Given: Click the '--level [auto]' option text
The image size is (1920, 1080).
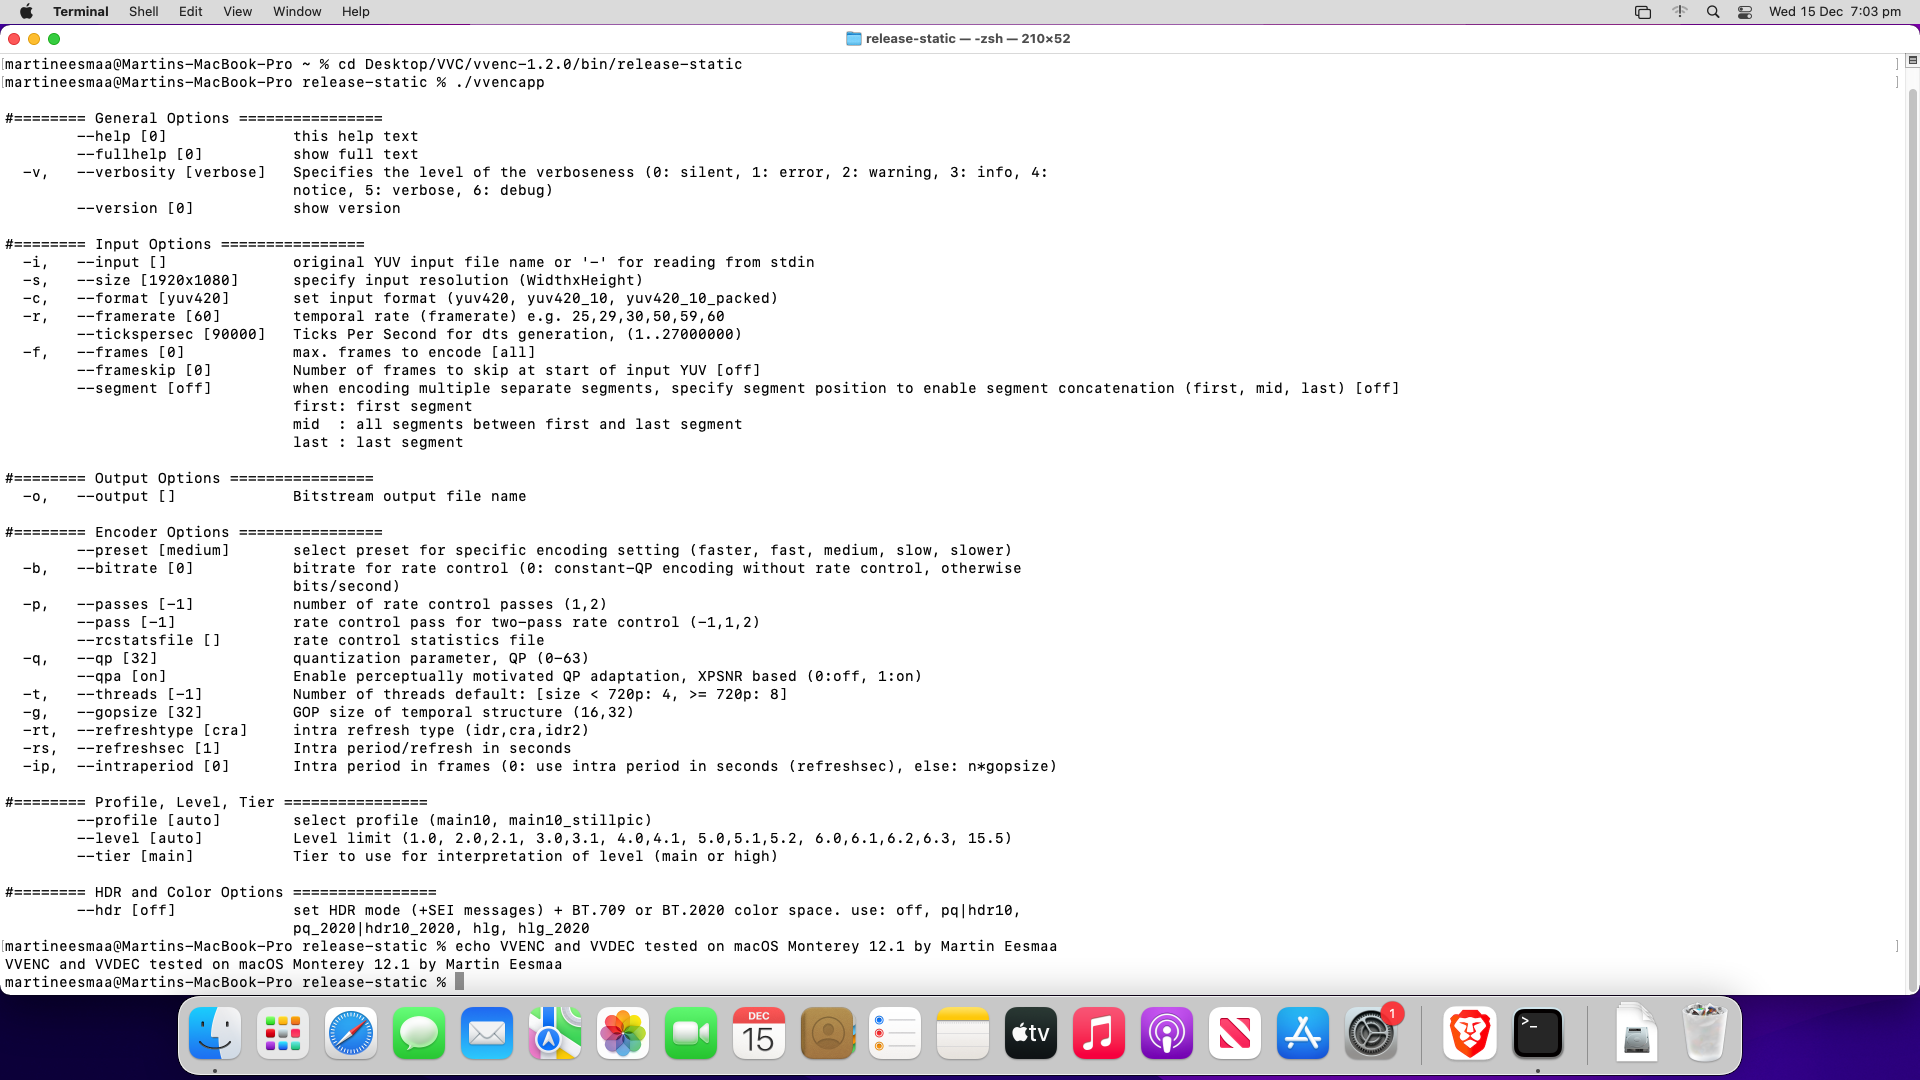Looking at the screenshot, I should pos(140,839).
